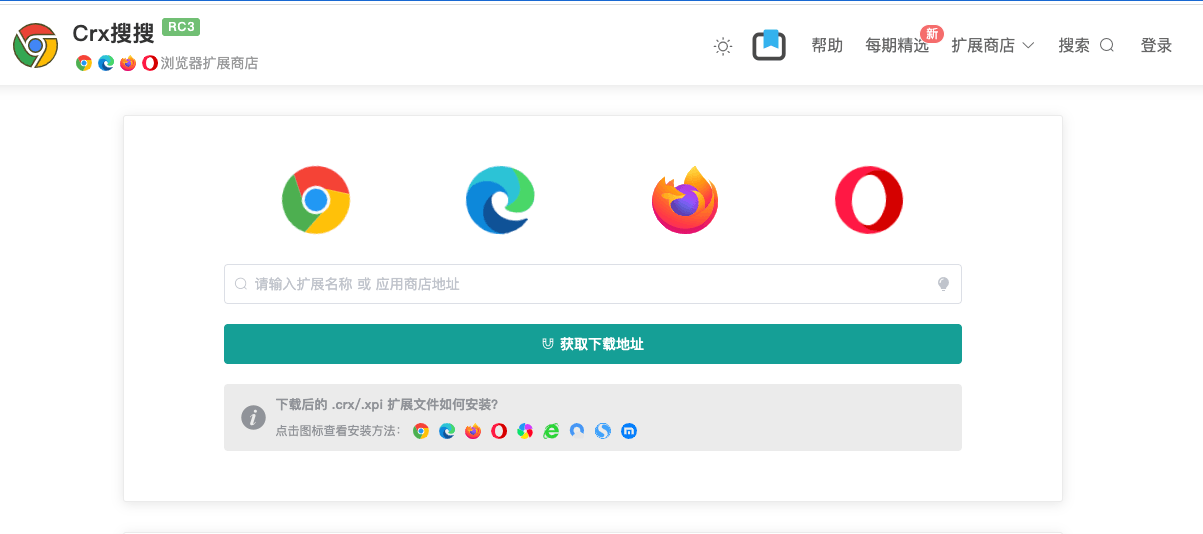
Task: Click the Crx搜搜 site logo
Action: pyautogui.click(x=35, y=45)
